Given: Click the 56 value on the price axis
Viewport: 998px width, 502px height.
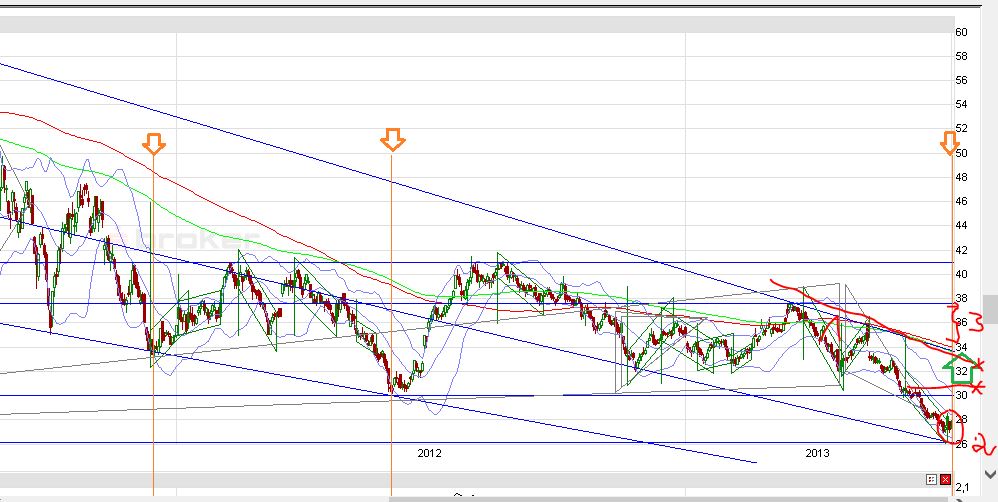Looking at the screenshot, I should point(961,81).
